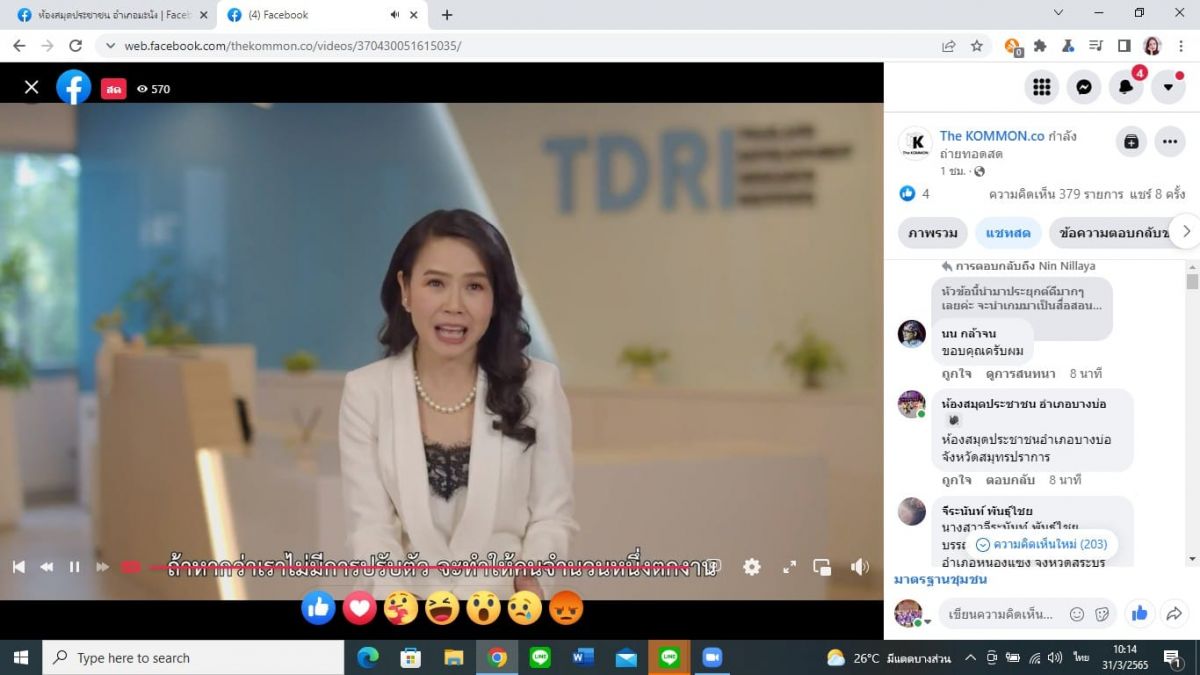Send the Haha laughing reaction
The image size is (1200, 675).
point(442,608)
